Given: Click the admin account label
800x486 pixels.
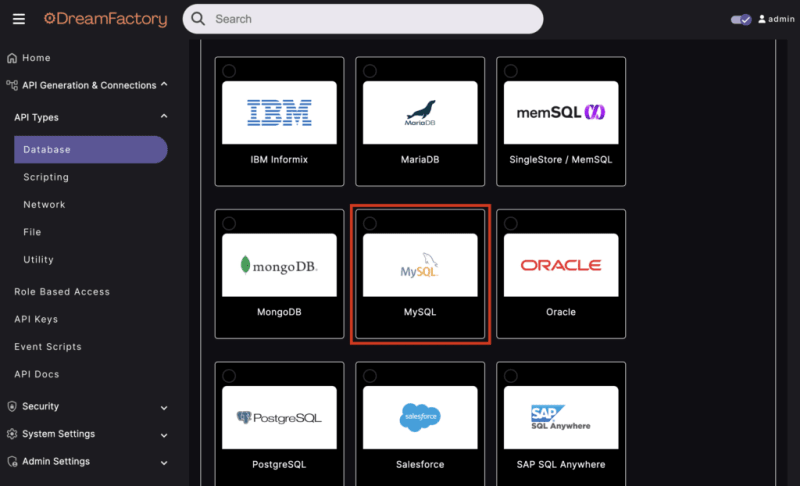Looking at the screenshot, I should point(781,19).
